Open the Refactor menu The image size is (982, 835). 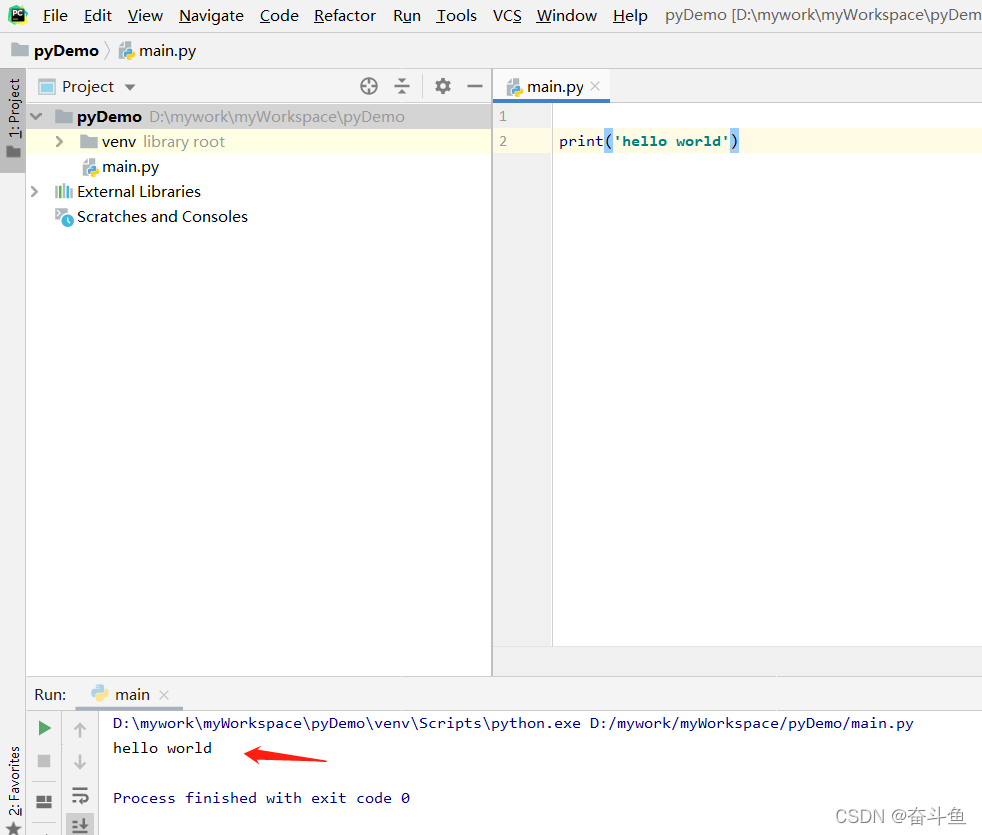[x=344, y=15]
